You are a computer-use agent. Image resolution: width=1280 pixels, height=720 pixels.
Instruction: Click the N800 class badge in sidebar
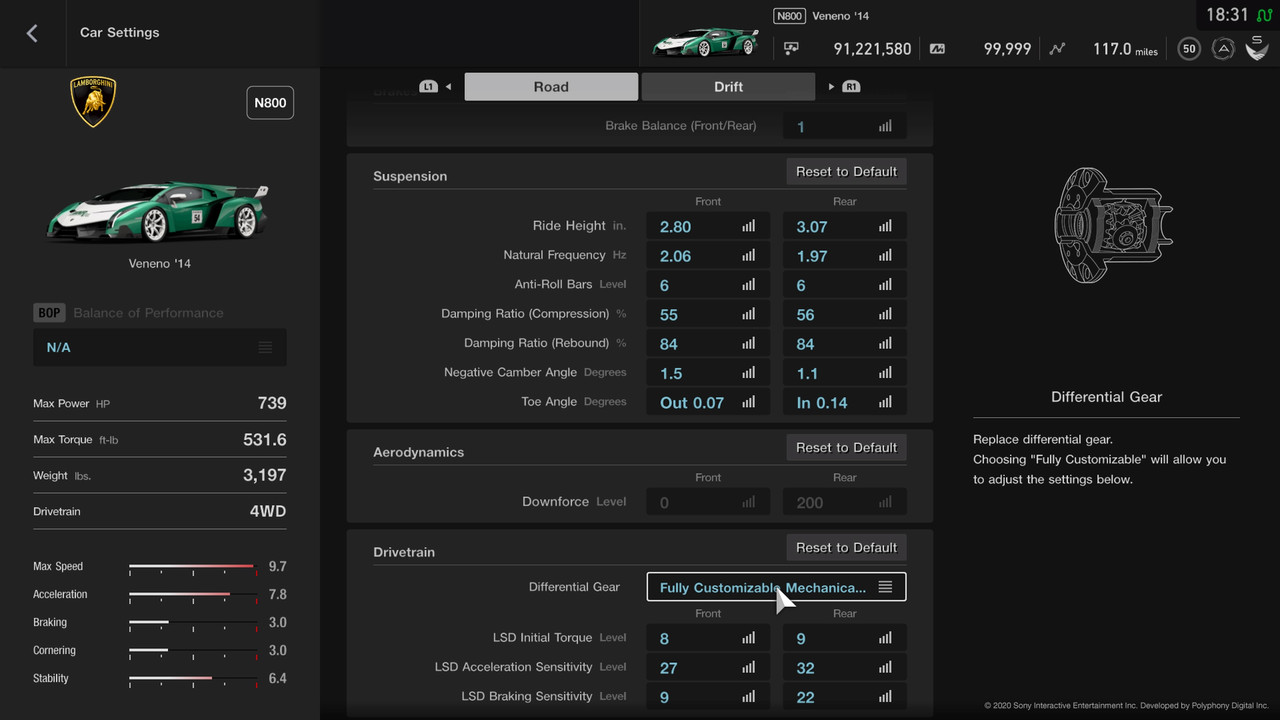click(x=270, y=103)
